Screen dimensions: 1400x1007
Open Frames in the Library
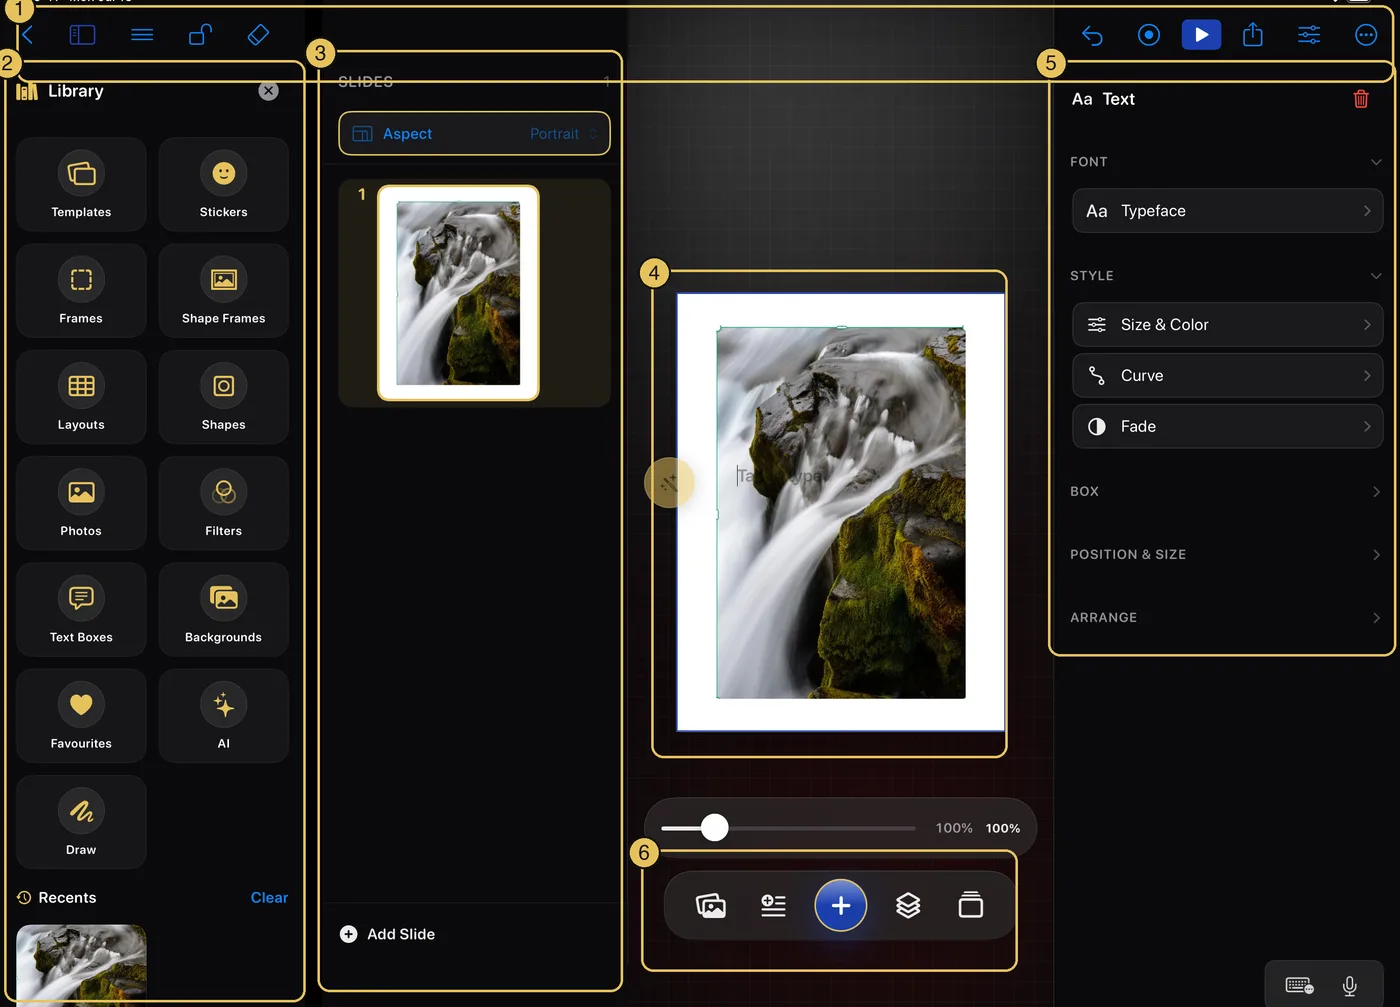point(81,291)
